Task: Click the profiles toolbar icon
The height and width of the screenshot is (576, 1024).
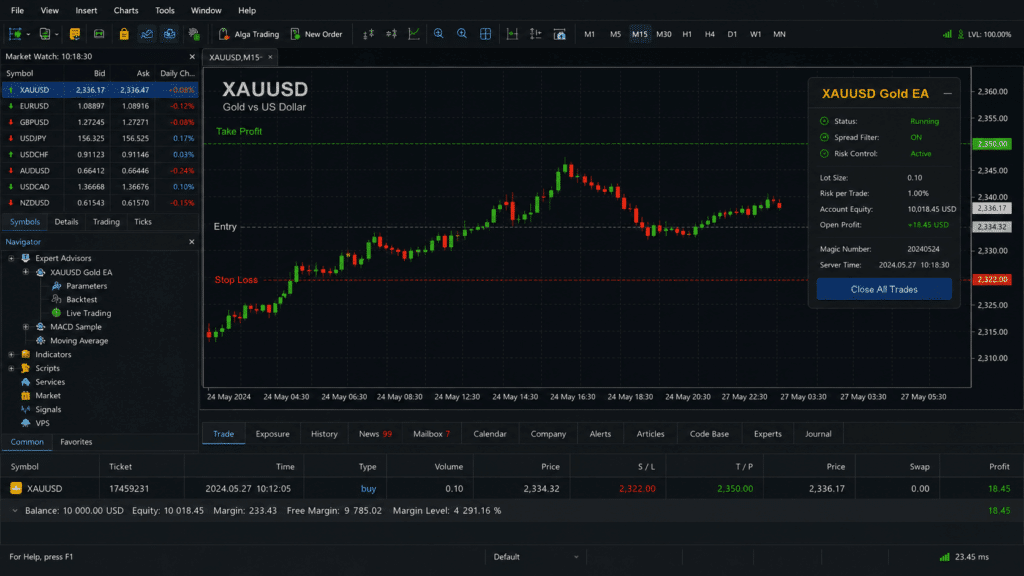Action: [x=44, y=34]
